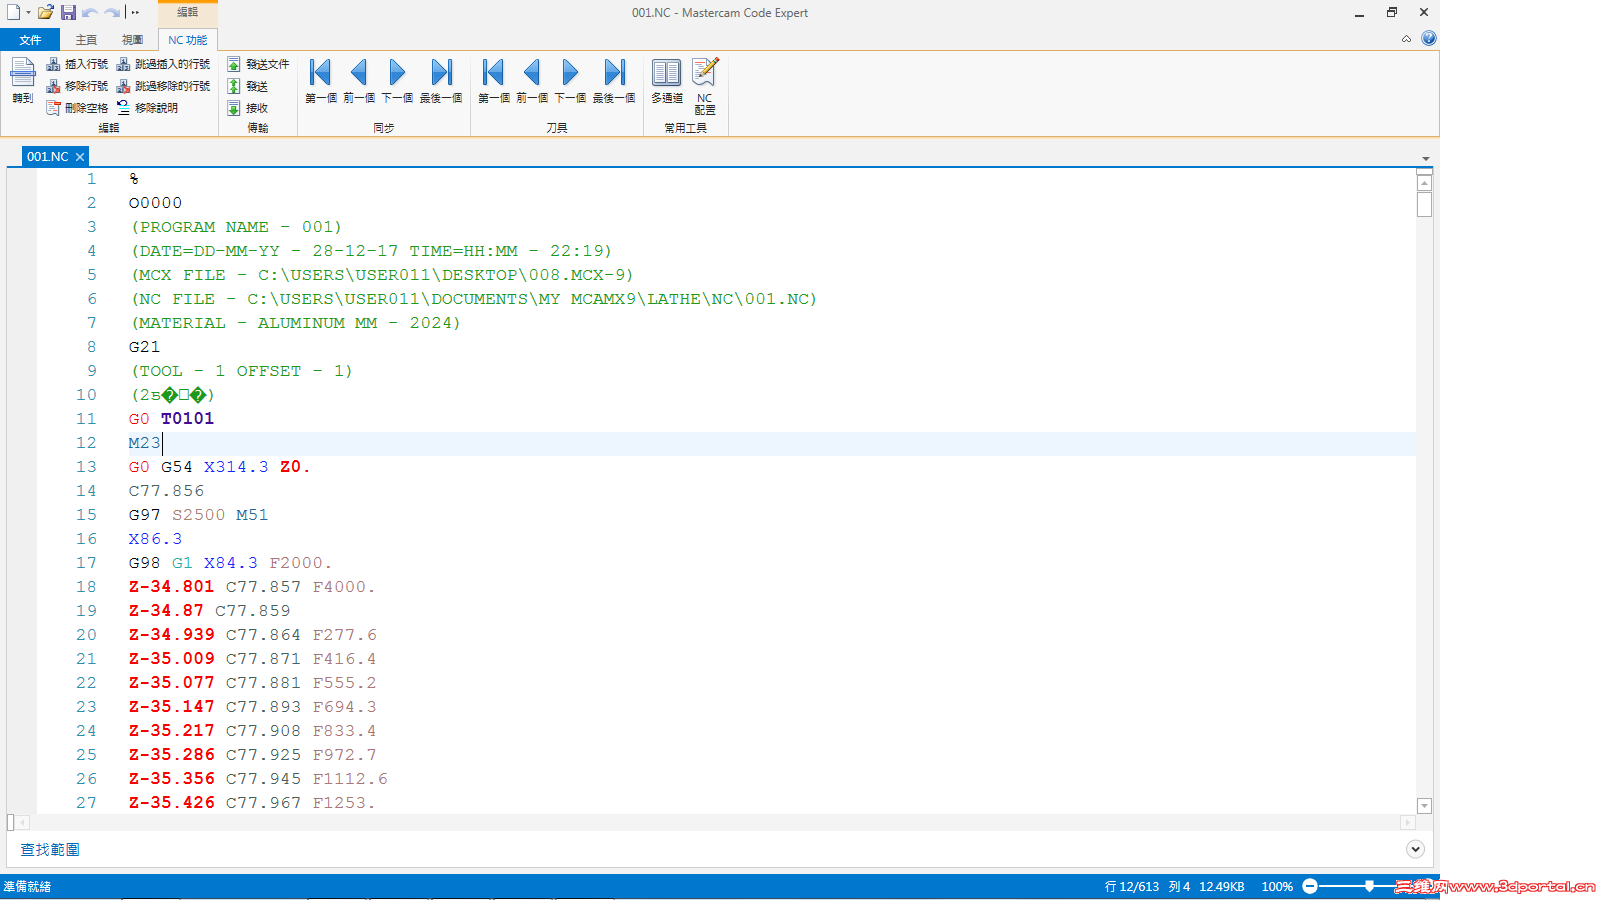The image size is (1615, 900).
Task: Jump to 下一個 tool in 刀具 group
Action: pyautogui.click(x=570, y=80)
